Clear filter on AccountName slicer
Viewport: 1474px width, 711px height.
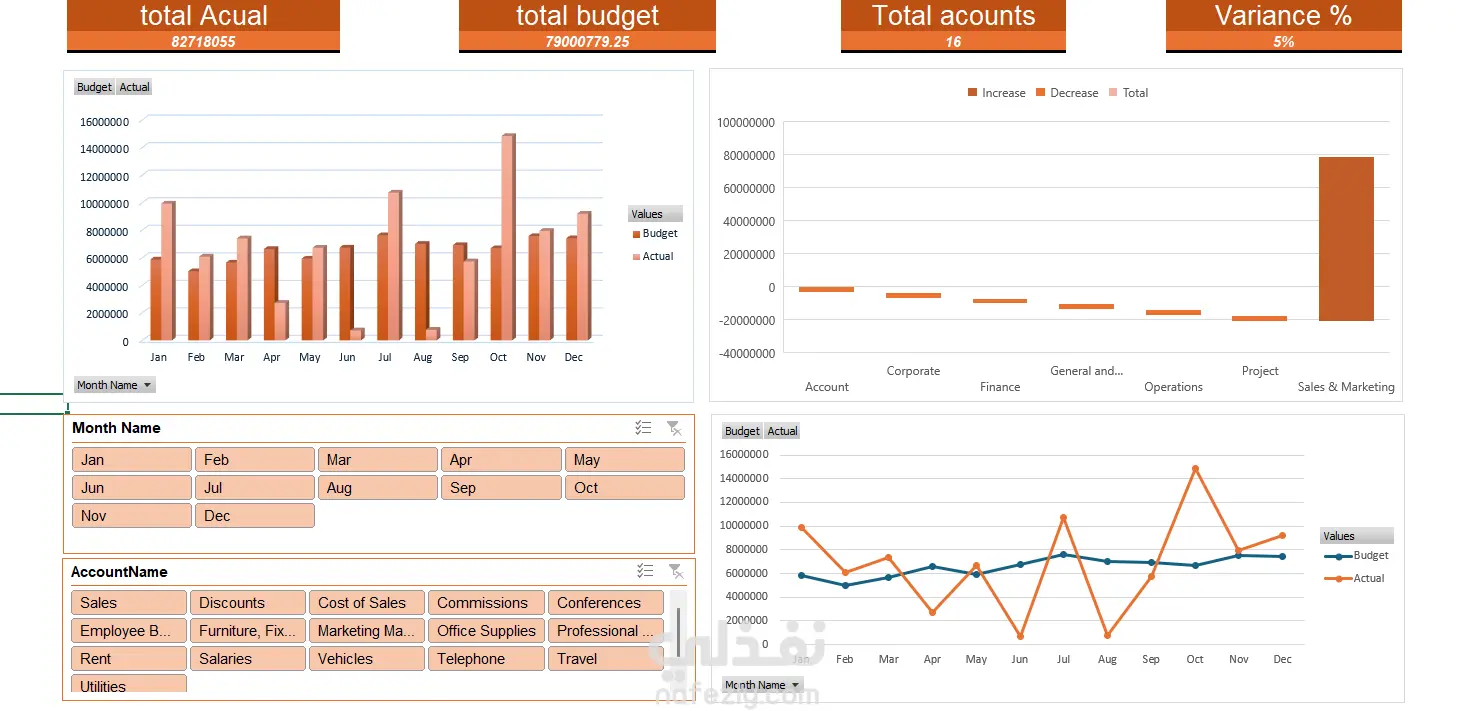point(676,571)
